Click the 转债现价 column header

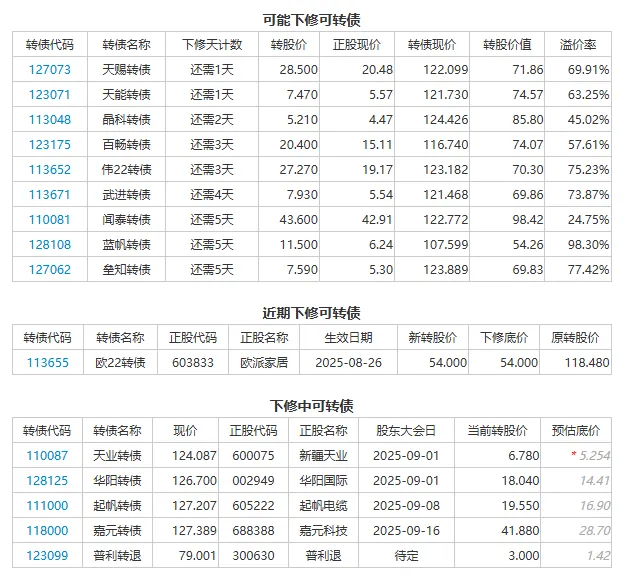pyautogui.click(x=432, y=44)
